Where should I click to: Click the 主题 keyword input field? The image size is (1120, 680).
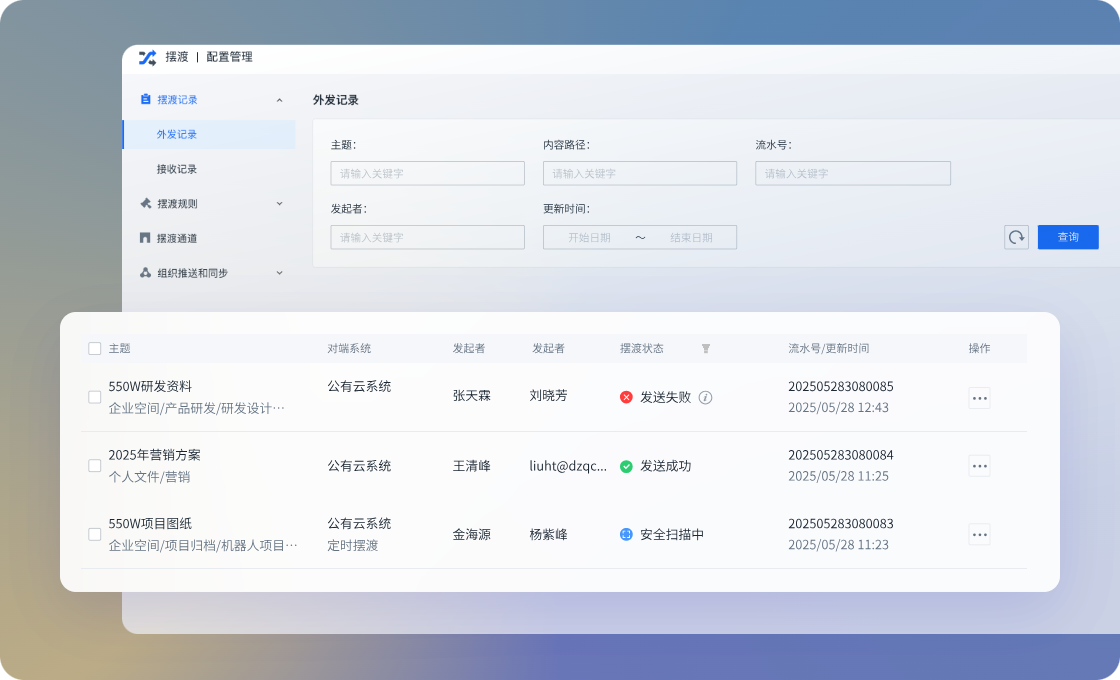427,173
